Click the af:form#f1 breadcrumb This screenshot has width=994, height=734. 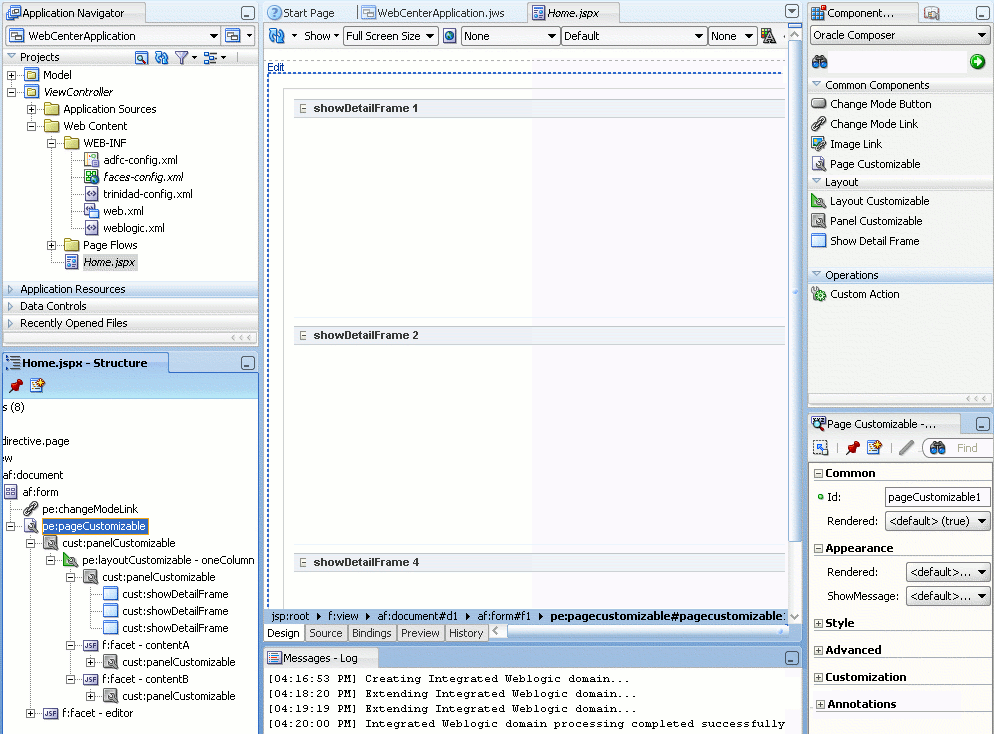click(x=504, y=616)
